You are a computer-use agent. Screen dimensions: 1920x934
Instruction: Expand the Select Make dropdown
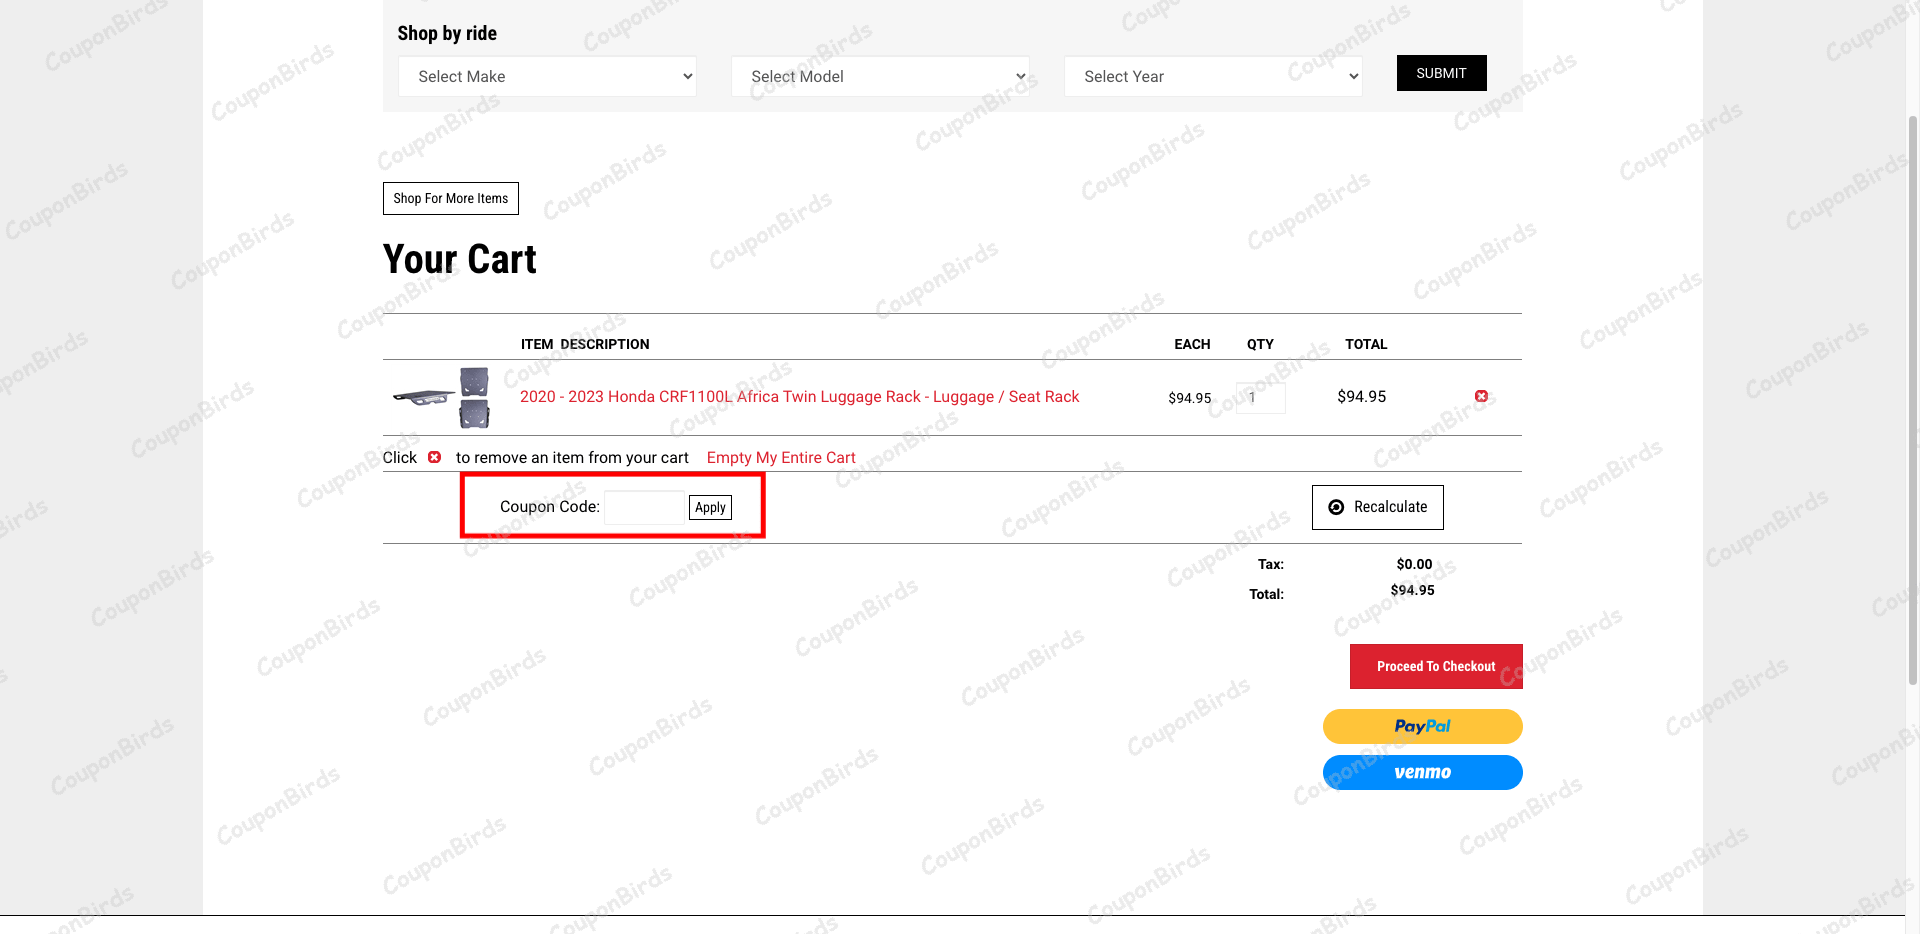pos(547,76)
